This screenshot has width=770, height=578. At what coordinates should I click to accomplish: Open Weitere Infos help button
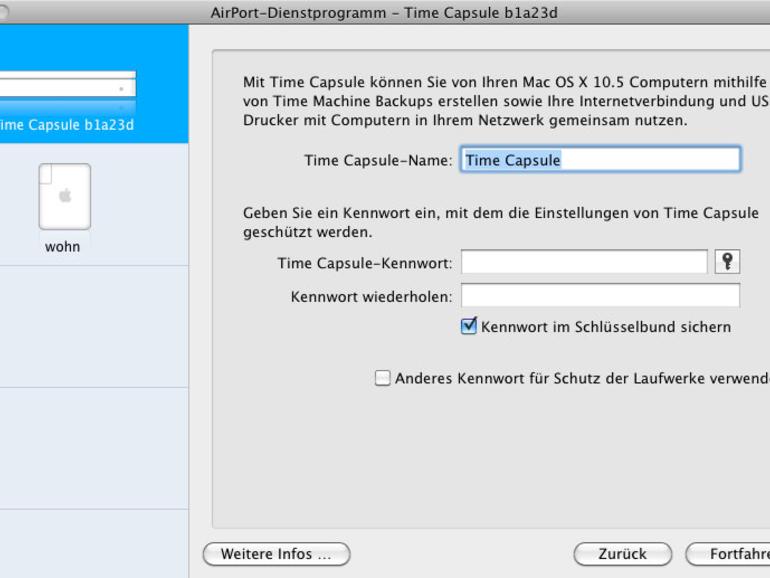tap(276, 554)
